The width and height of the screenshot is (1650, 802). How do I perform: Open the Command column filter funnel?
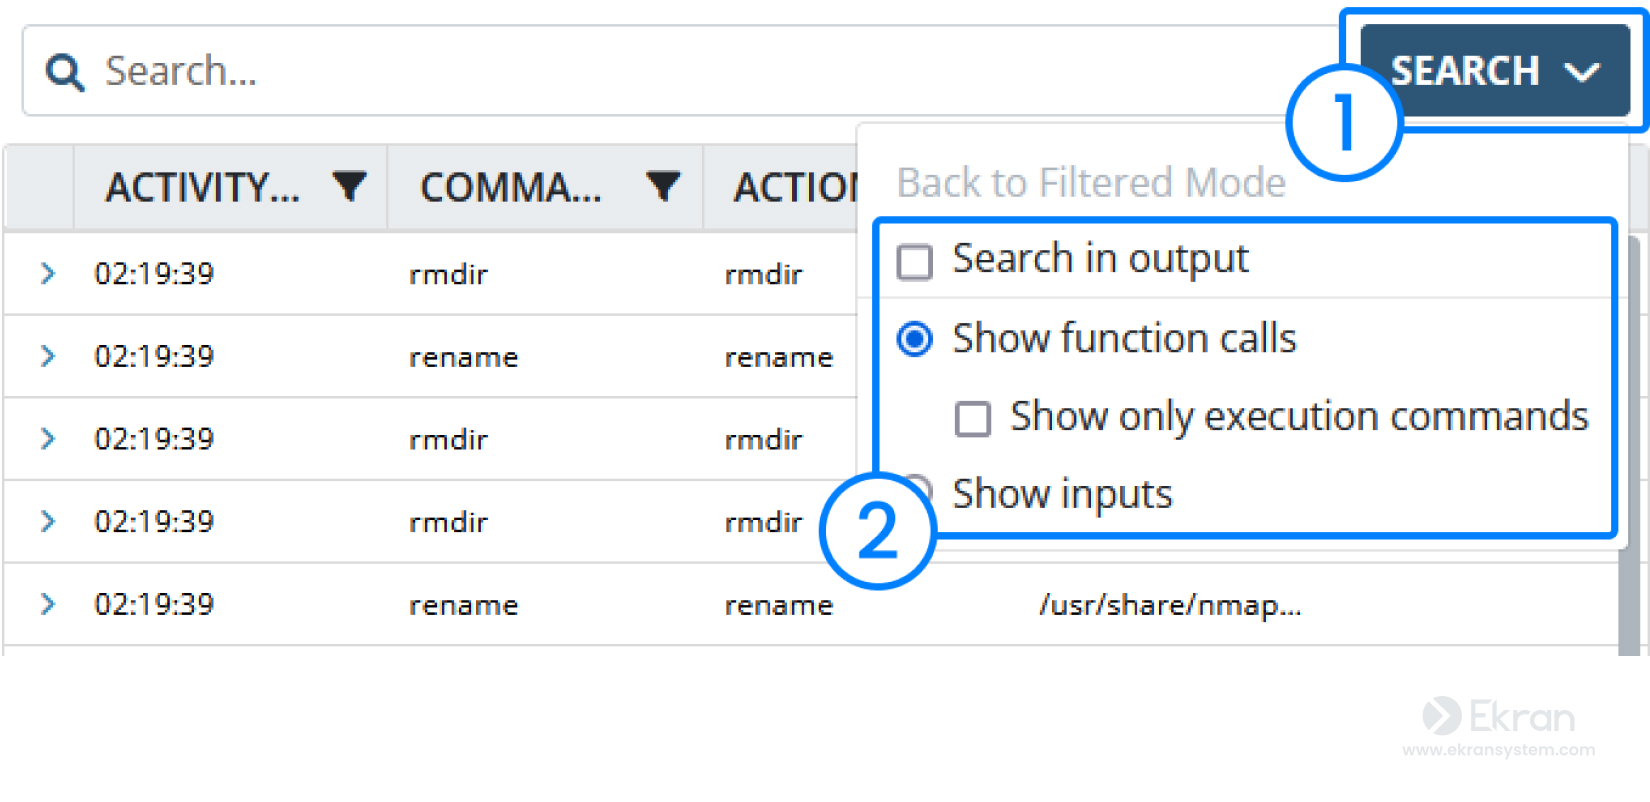point(663,186)
